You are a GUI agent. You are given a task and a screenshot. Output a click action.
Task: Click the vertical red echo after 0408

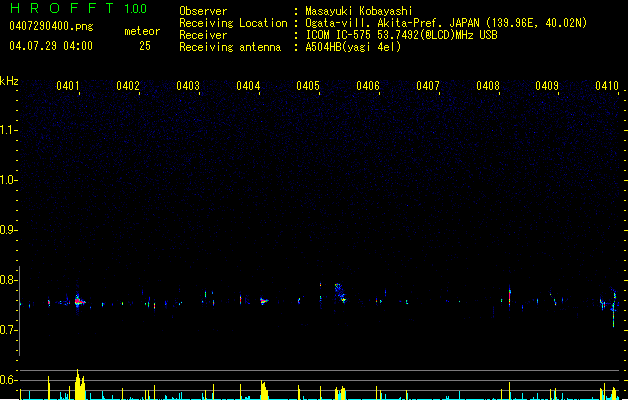coord(509,298)
